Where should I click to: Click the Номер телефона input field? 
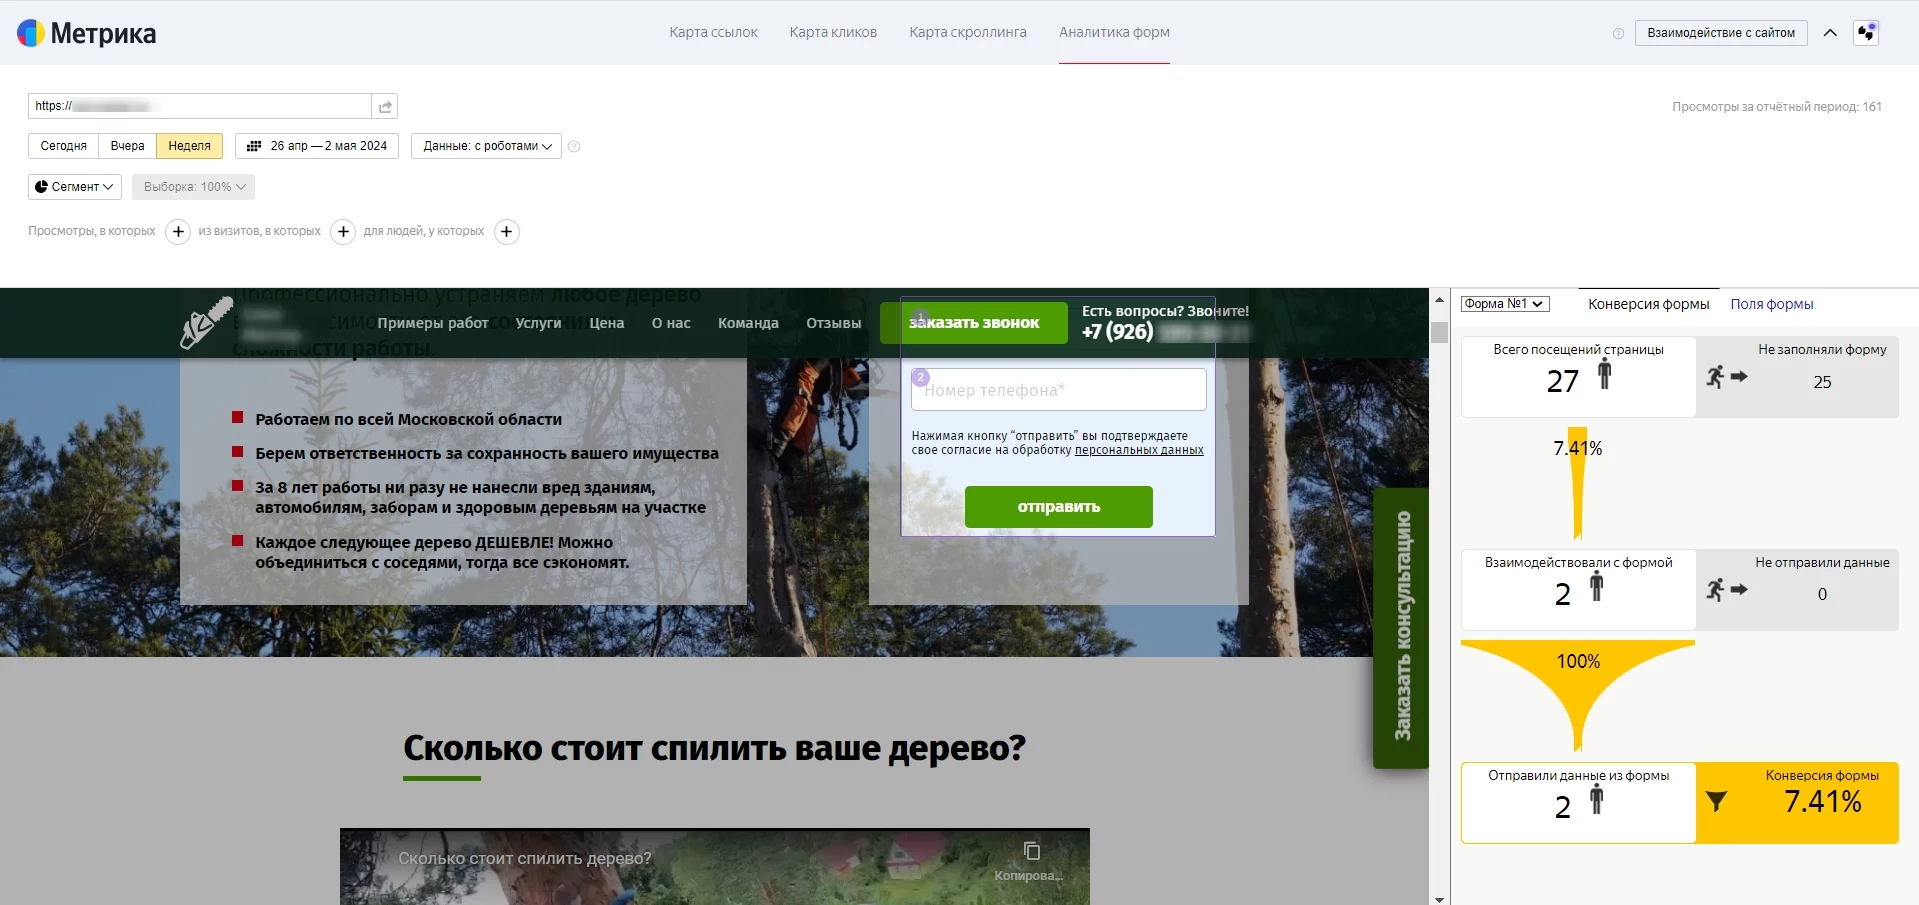point(1058,390)
